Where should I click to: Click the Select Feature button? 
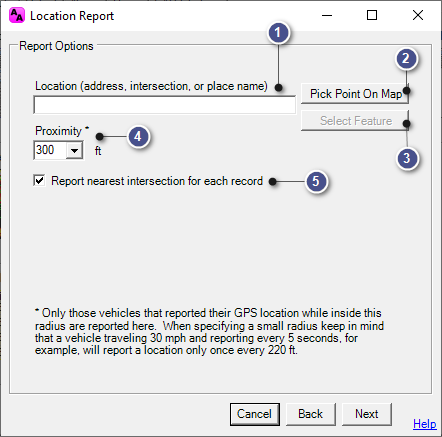point(355,121)
